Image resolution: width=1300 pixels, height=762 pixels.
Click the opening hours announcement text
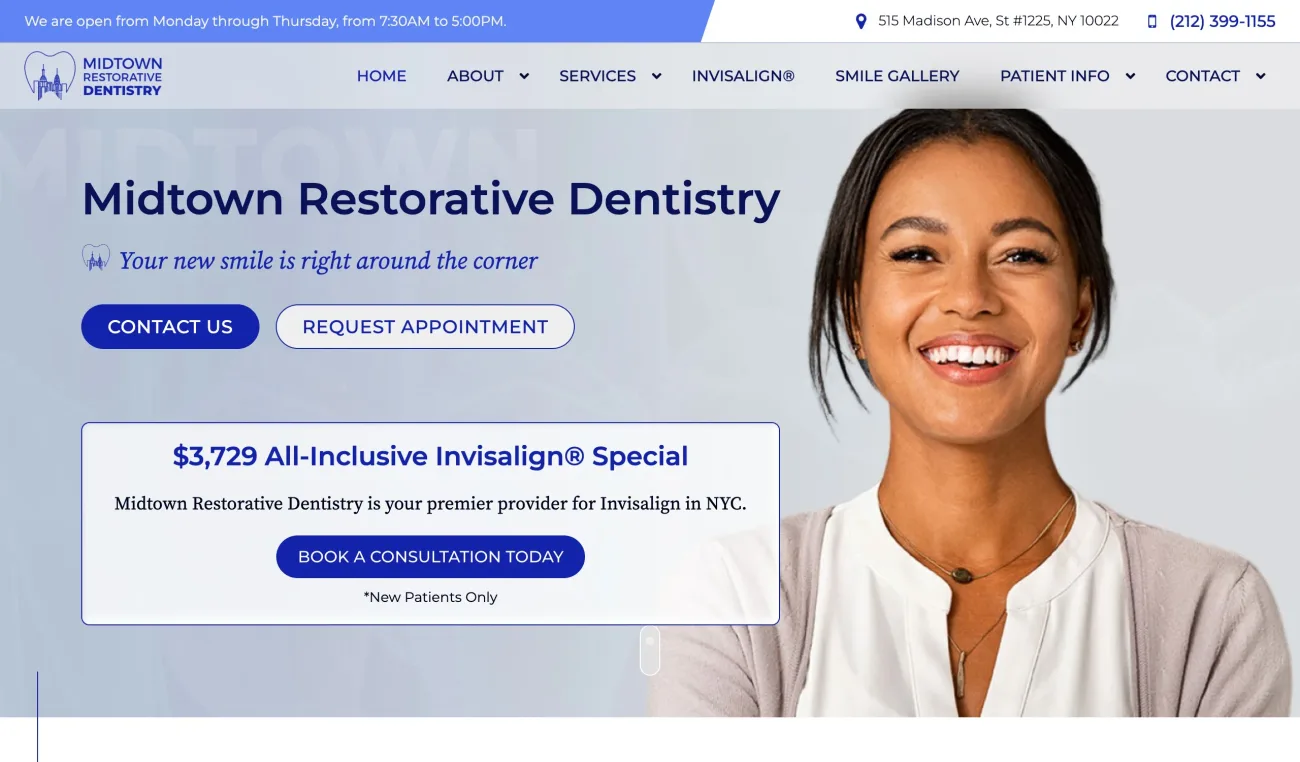pyautogui.click(x=265, y=21)
